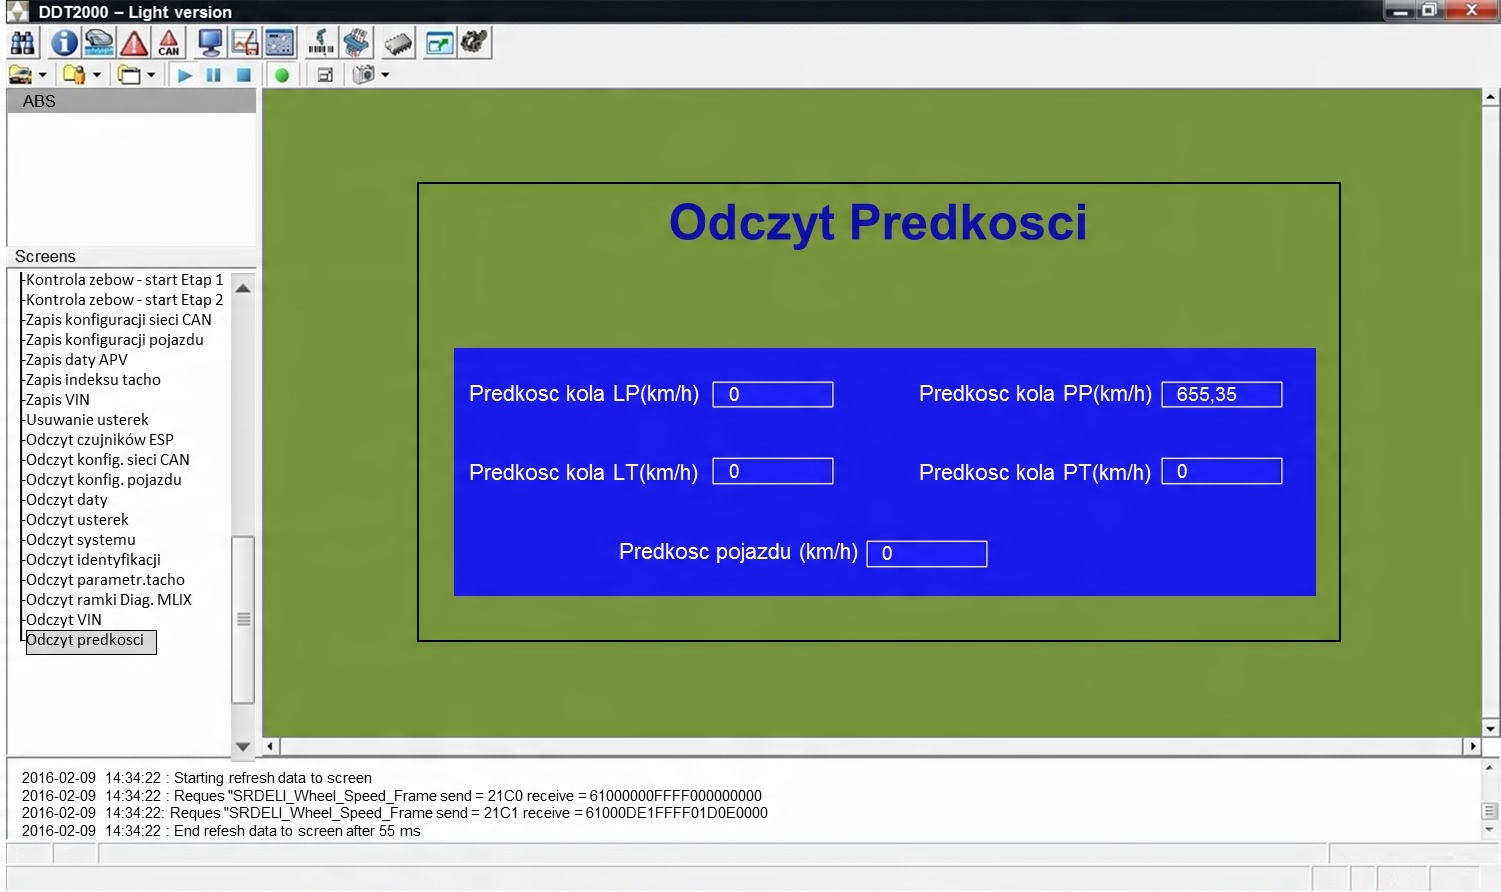Open the camera screenshot dropdown arrow
This screenshot has height=892, width=1501.
(385, 75)
